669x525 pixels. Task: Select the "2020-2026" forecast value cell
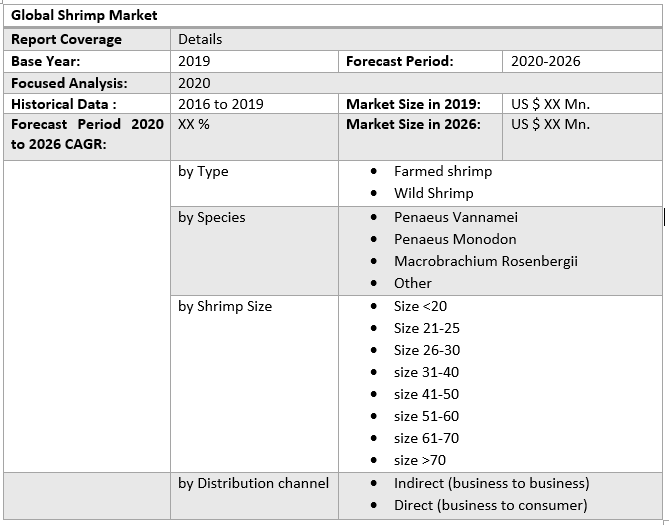(545, 61)
